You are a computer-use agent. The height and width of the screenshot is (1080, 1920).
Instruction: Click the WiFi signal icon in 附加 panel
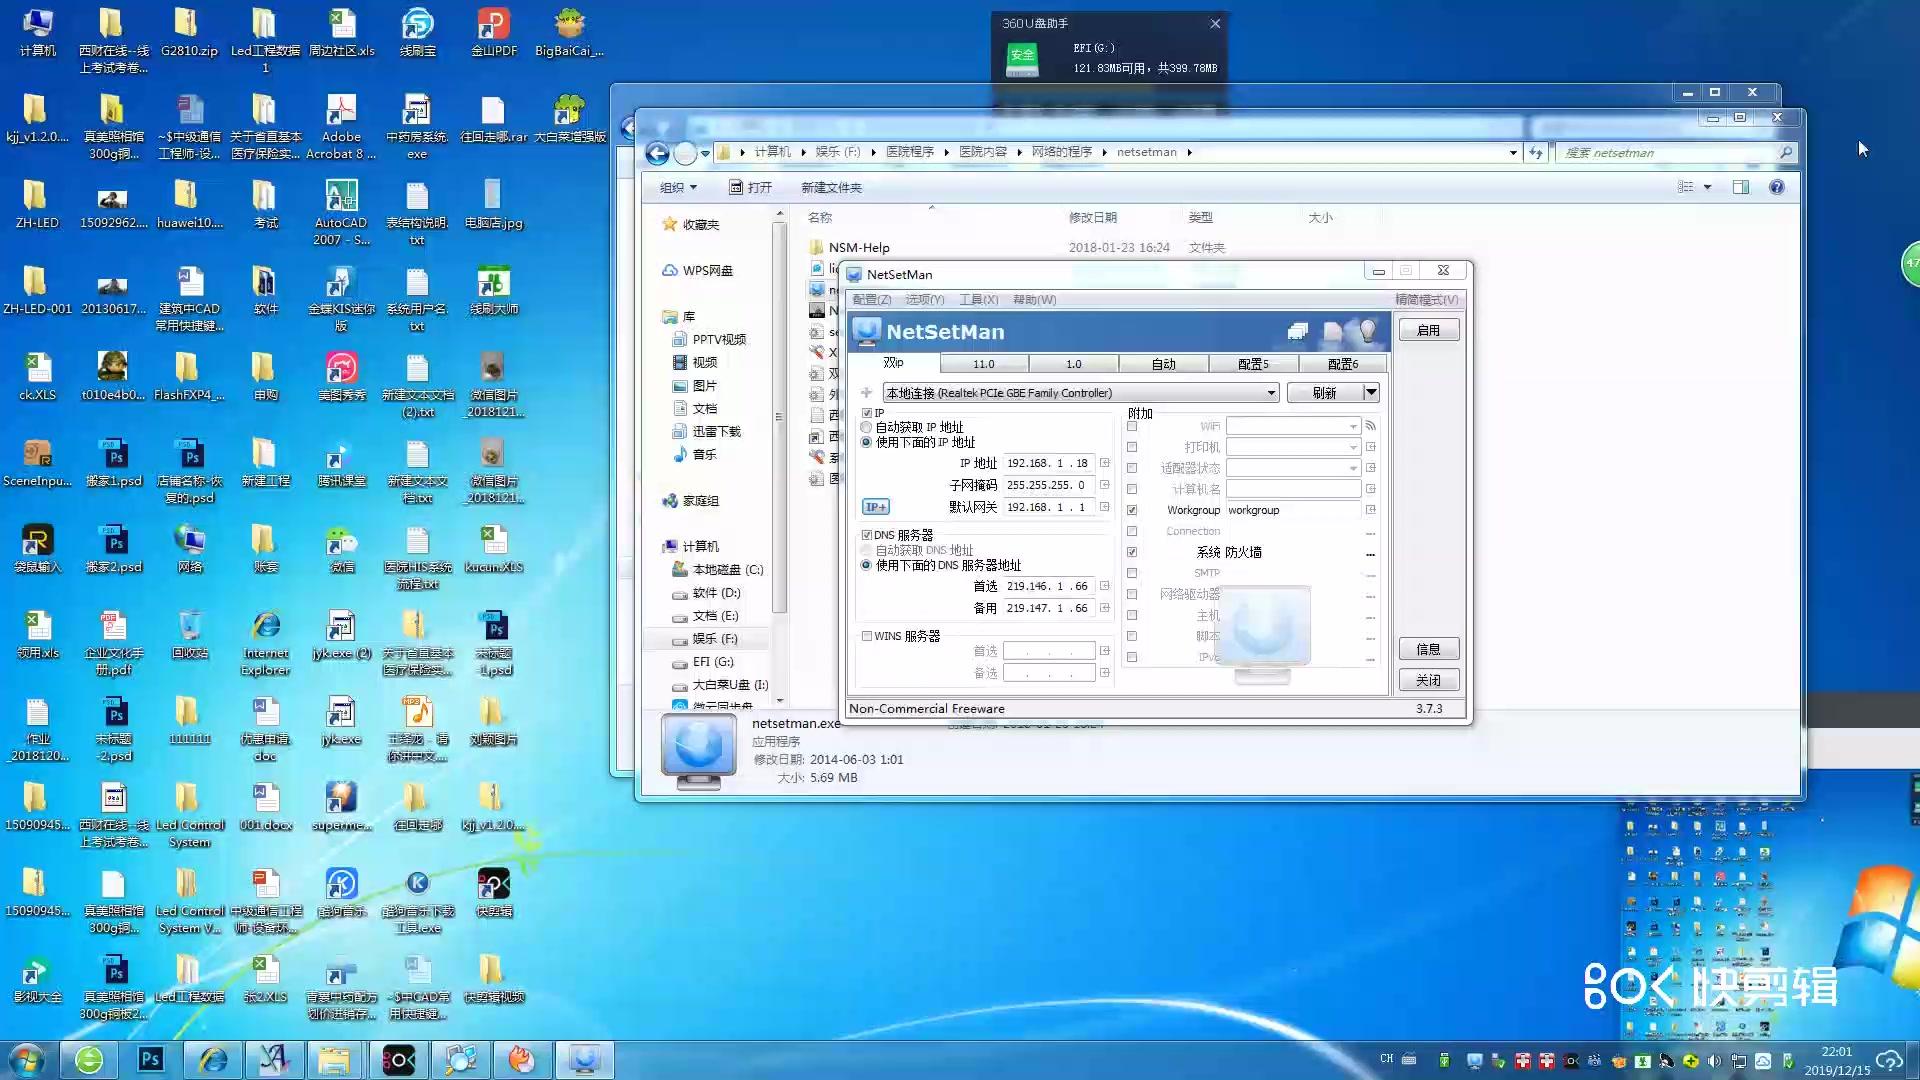pos(1370,426)
